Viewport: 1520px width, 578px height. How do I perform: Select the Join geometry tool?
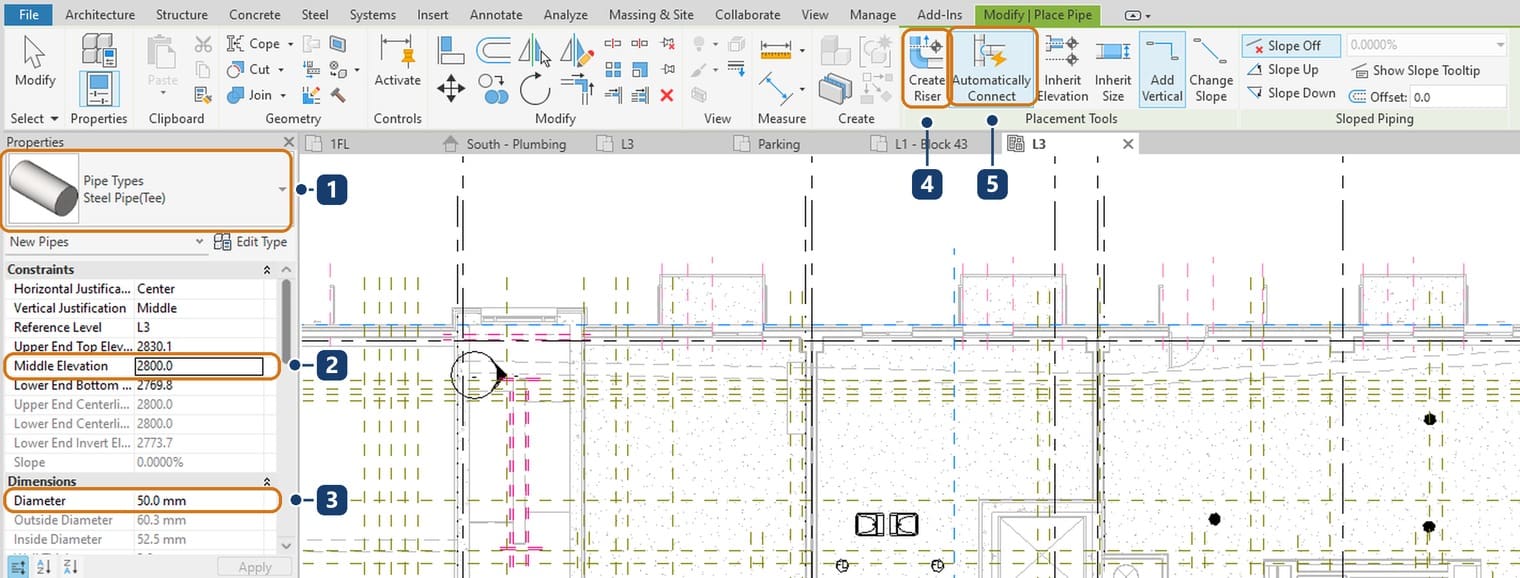tap(250, 95)
